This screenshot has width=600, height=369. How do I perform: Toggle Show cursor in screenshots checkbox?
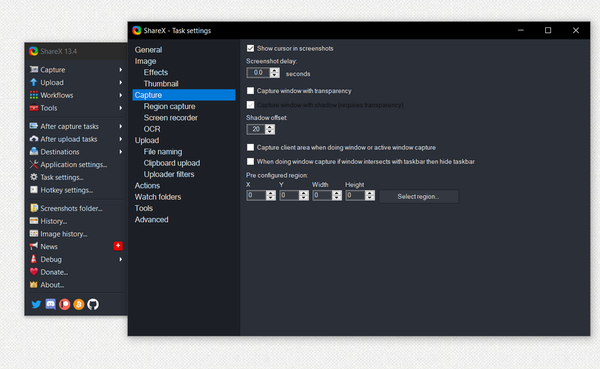point(250,48)
